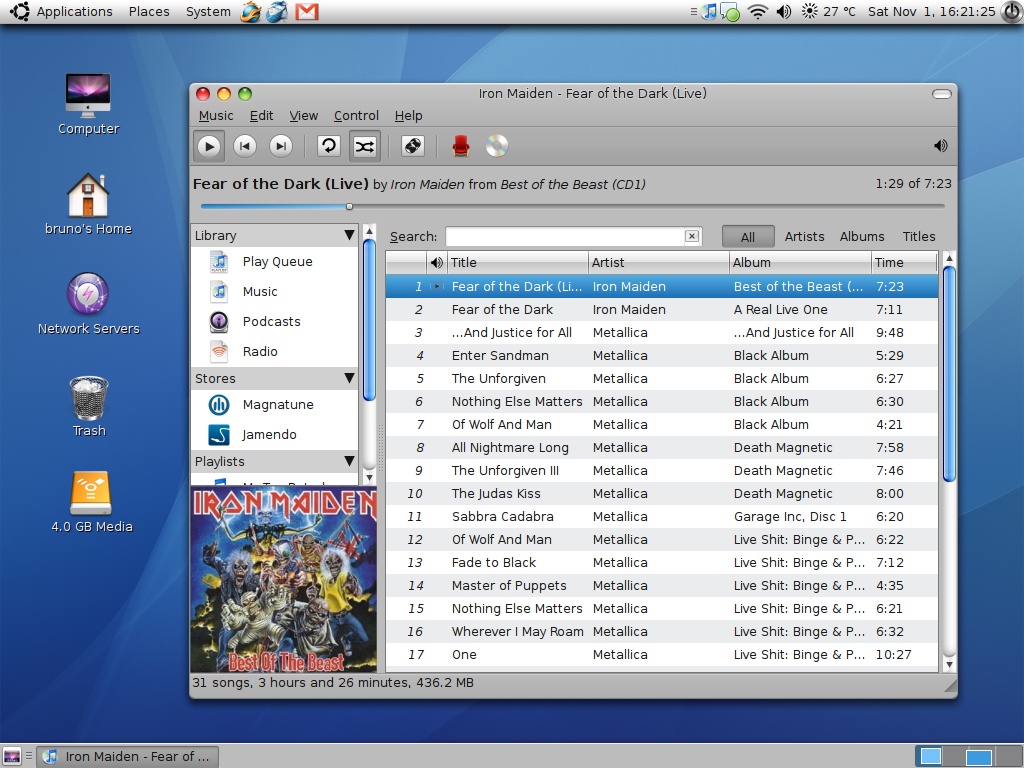Select Play Queue in the library
The height and width of the screenshot is (768, 1024).
[x=275, y=262]
